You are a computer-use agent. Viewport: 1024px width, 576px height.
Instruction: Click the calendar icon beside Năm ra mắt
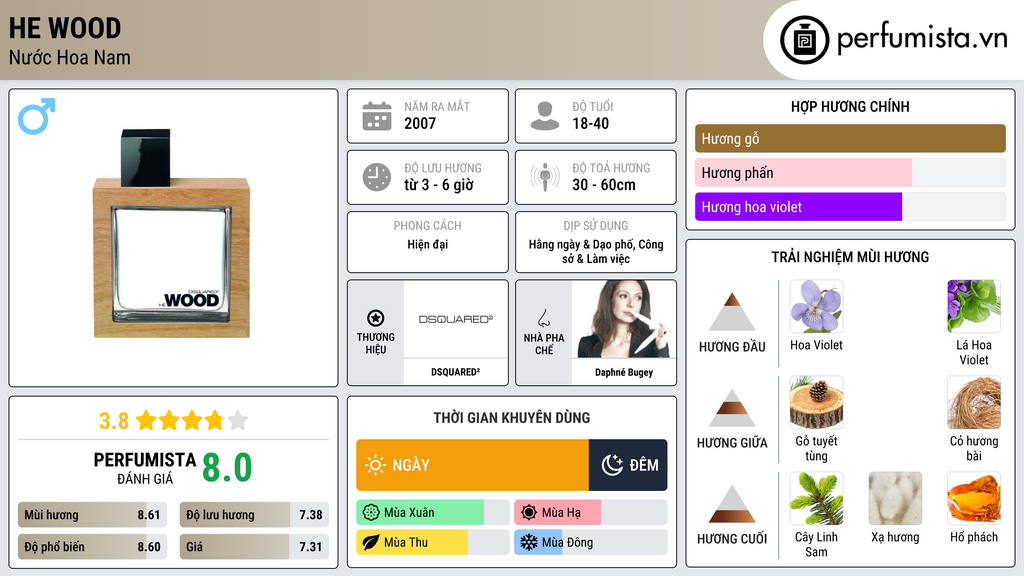(377, 116)
